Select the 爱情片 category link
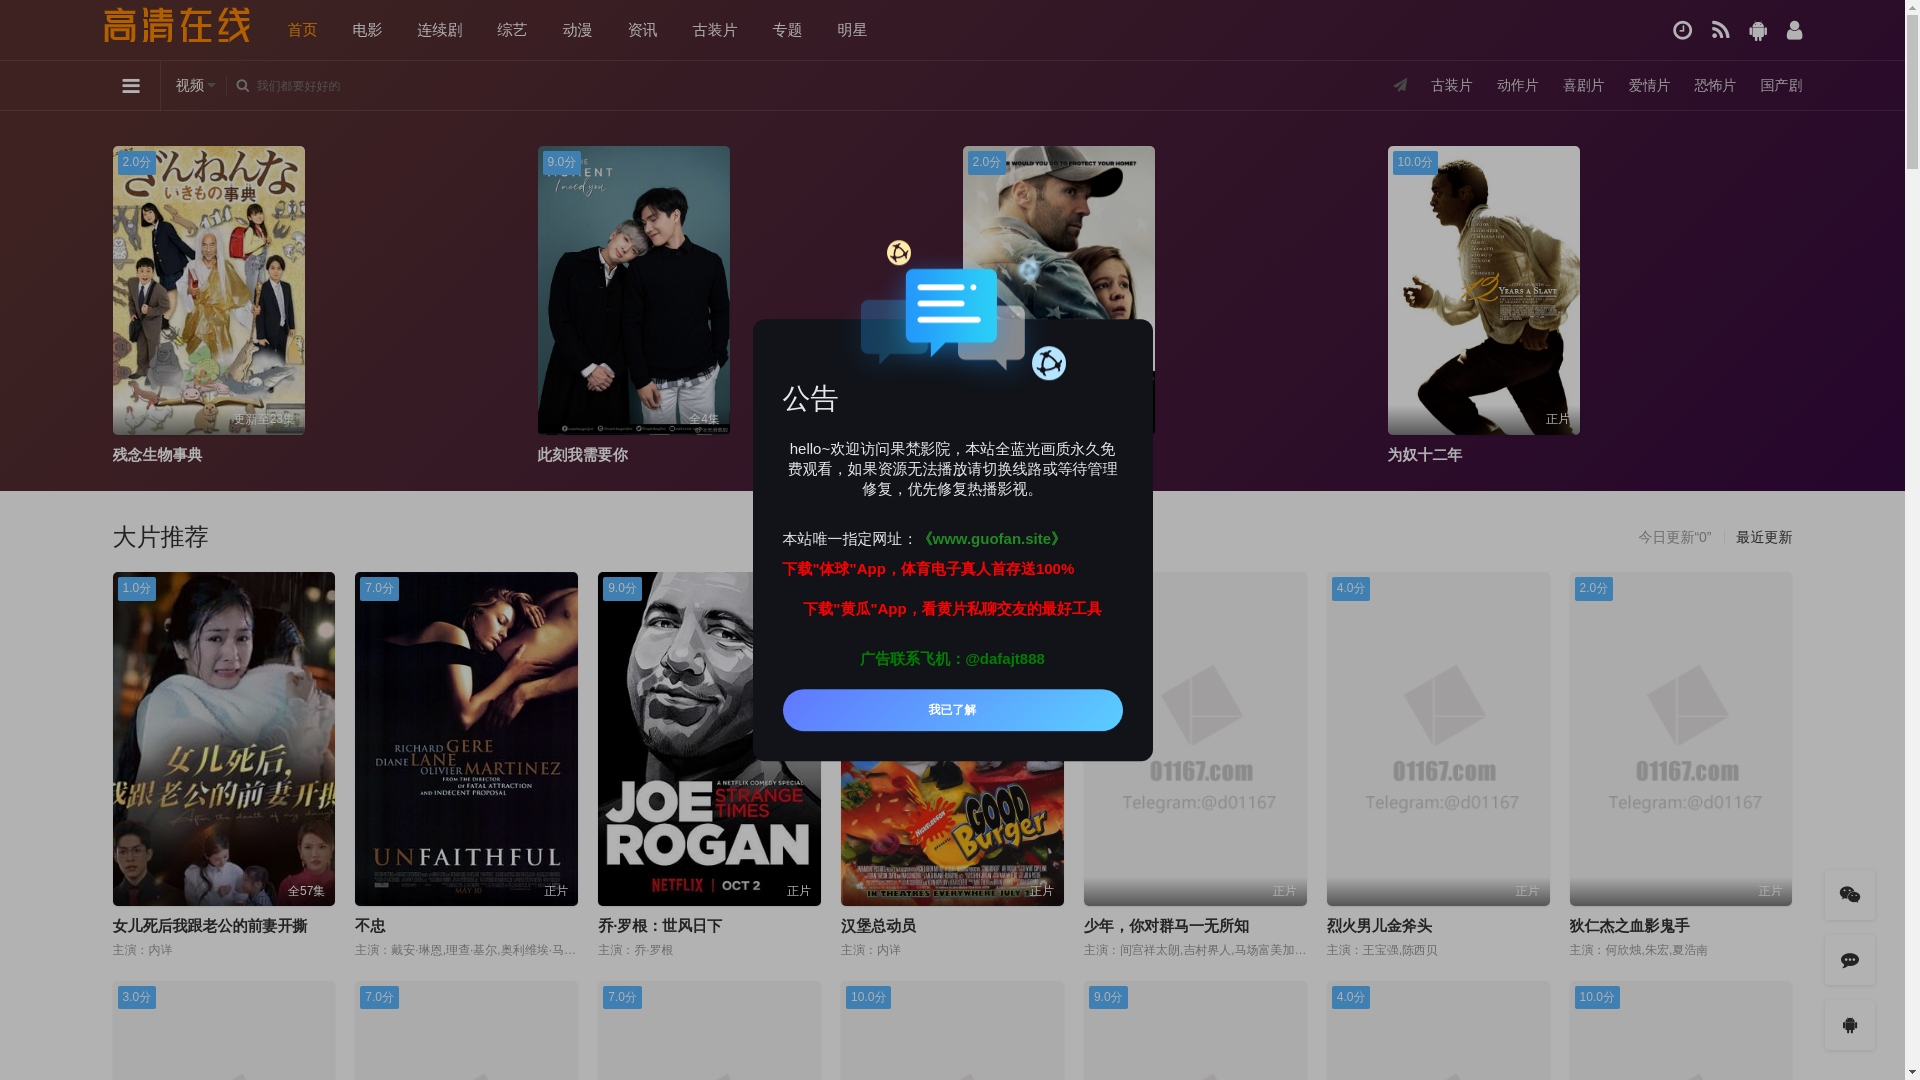The height and width of the screenshot is (1080, 1920). click(1649, 86)
